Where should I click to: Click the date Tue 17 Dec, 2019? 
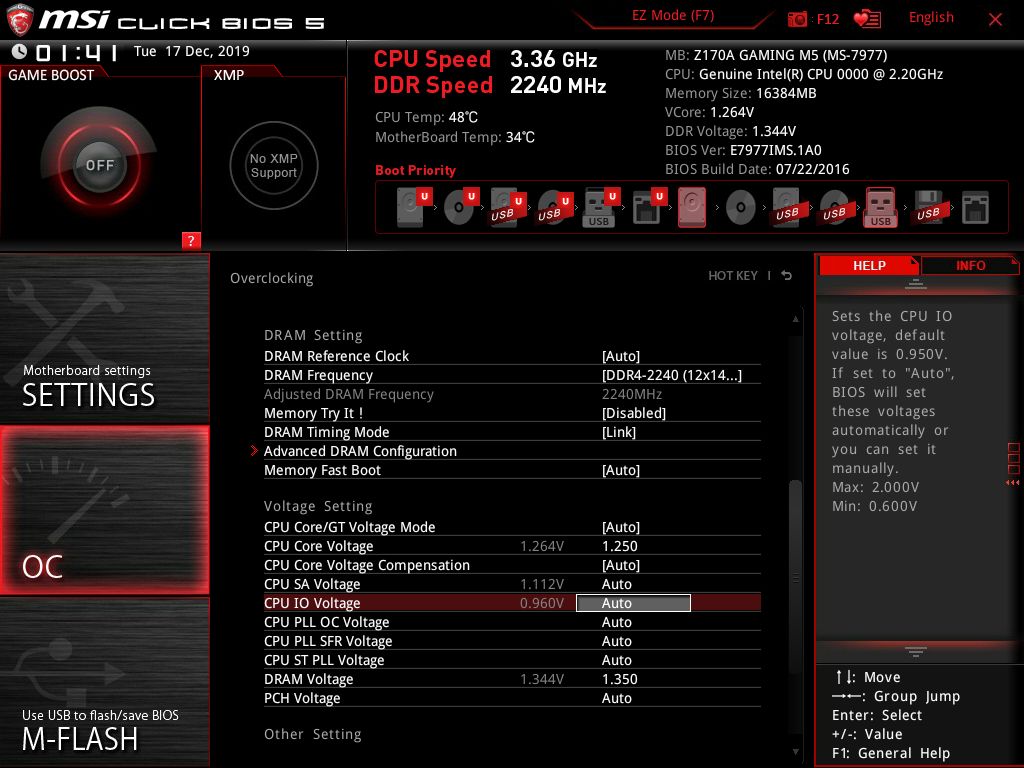[191, 51]
